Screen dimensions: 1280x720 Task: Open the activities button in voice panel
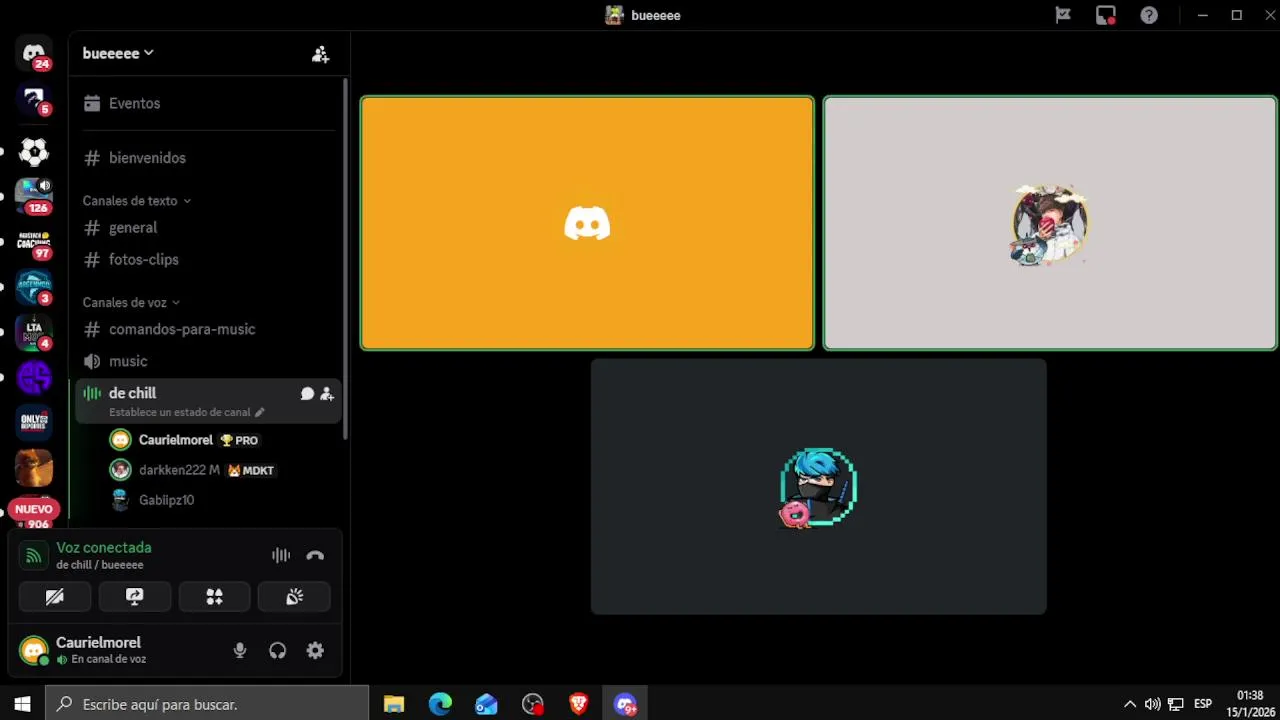[x=214, y=597]
